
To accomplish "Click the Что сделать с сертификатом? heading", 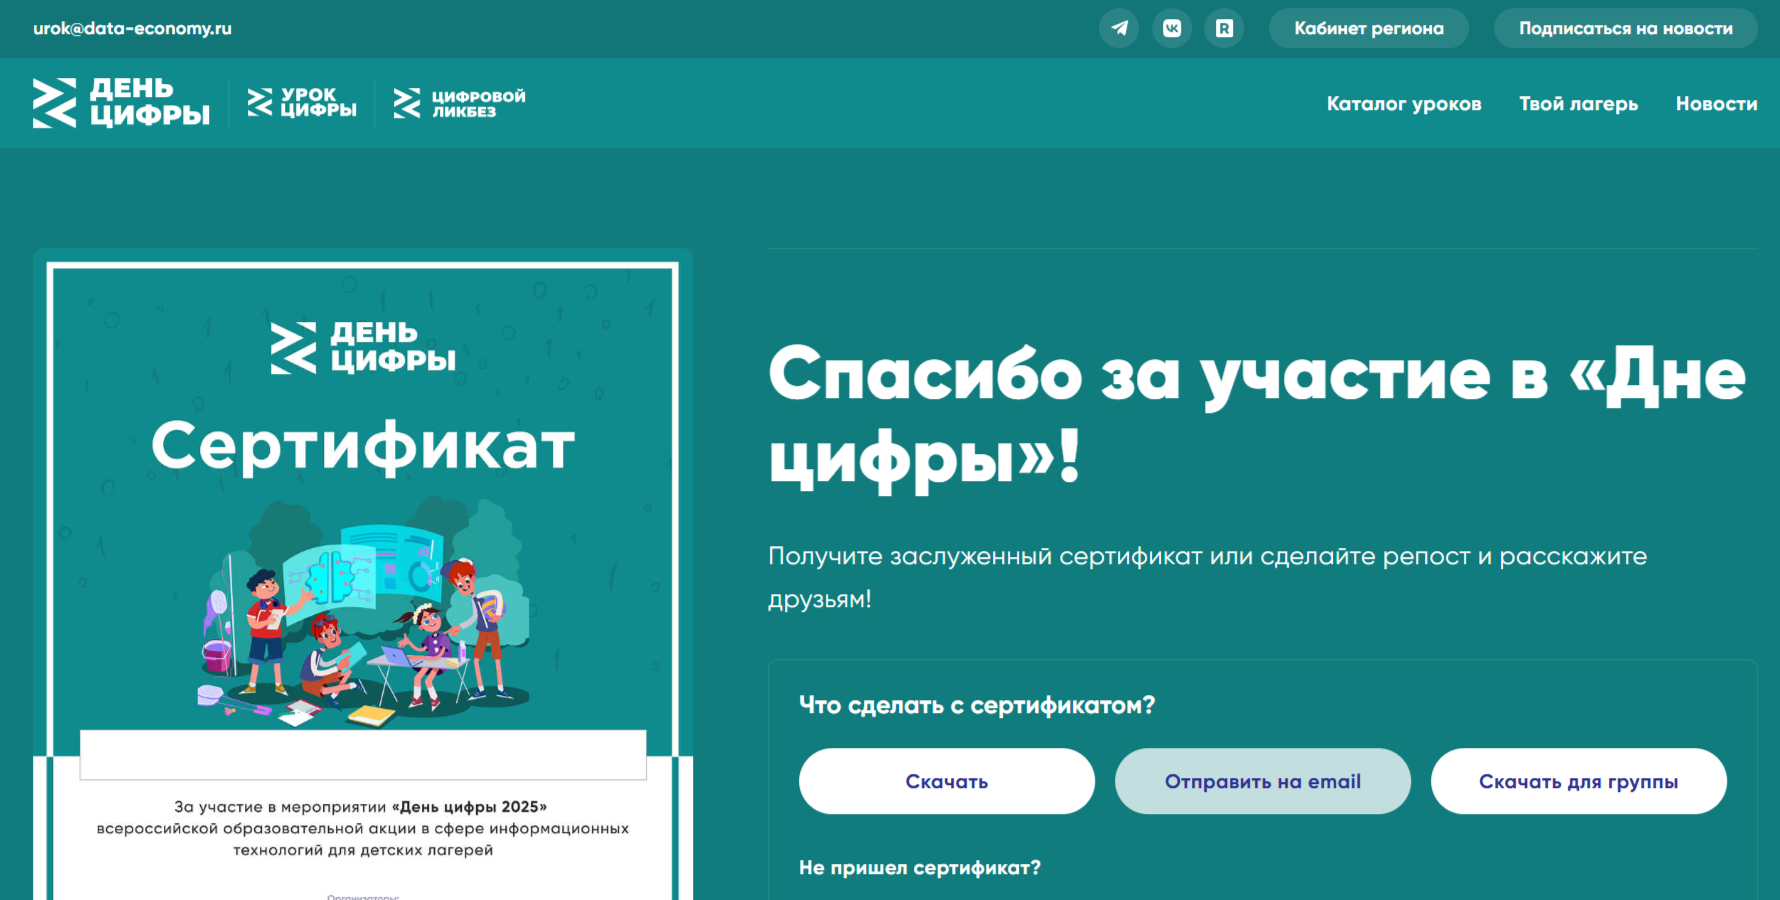I will [977, 705].
